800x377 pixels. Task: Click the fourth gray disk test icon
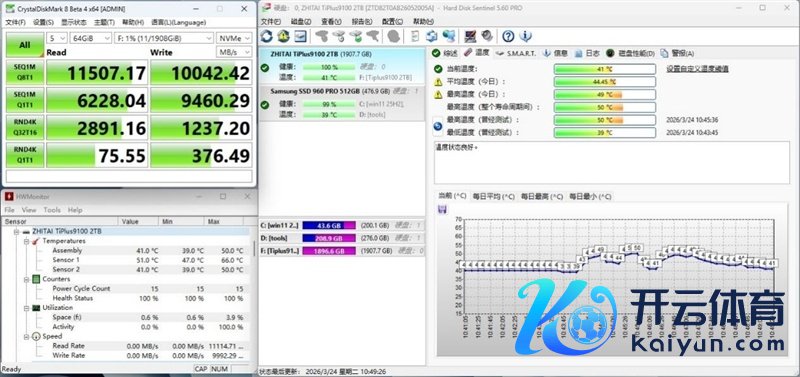pos(373,36)
